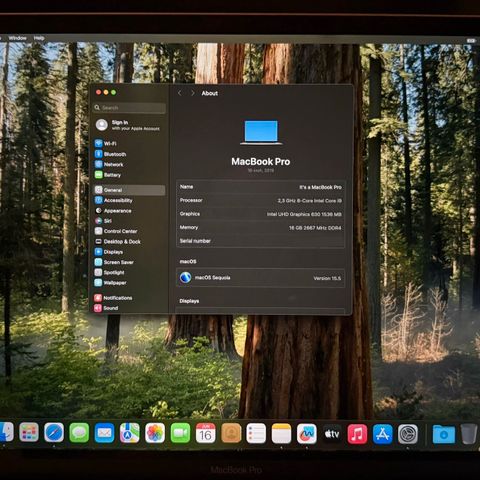Open the Contacts app in Dock

click(x=231, y=433)
